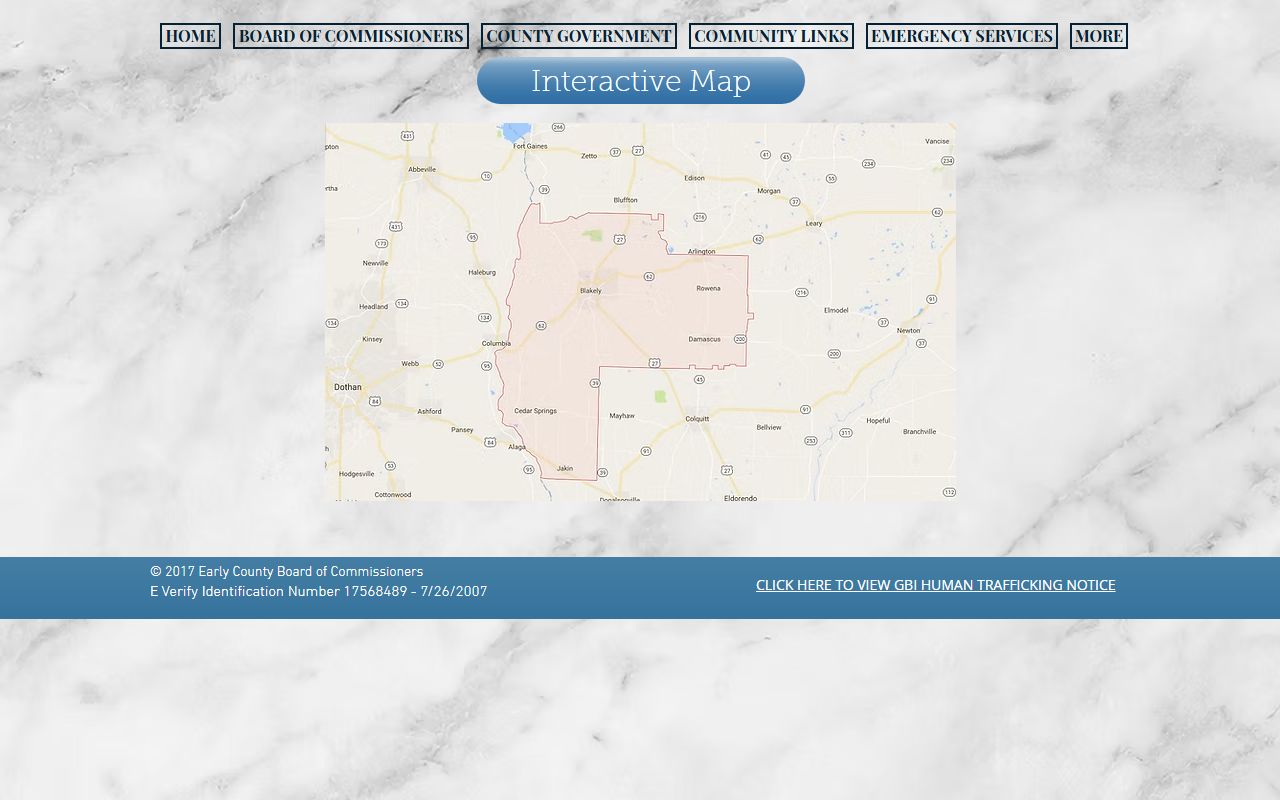Click Newton label on the map
Screen dimensions: 1280x800
coord(908,330)
